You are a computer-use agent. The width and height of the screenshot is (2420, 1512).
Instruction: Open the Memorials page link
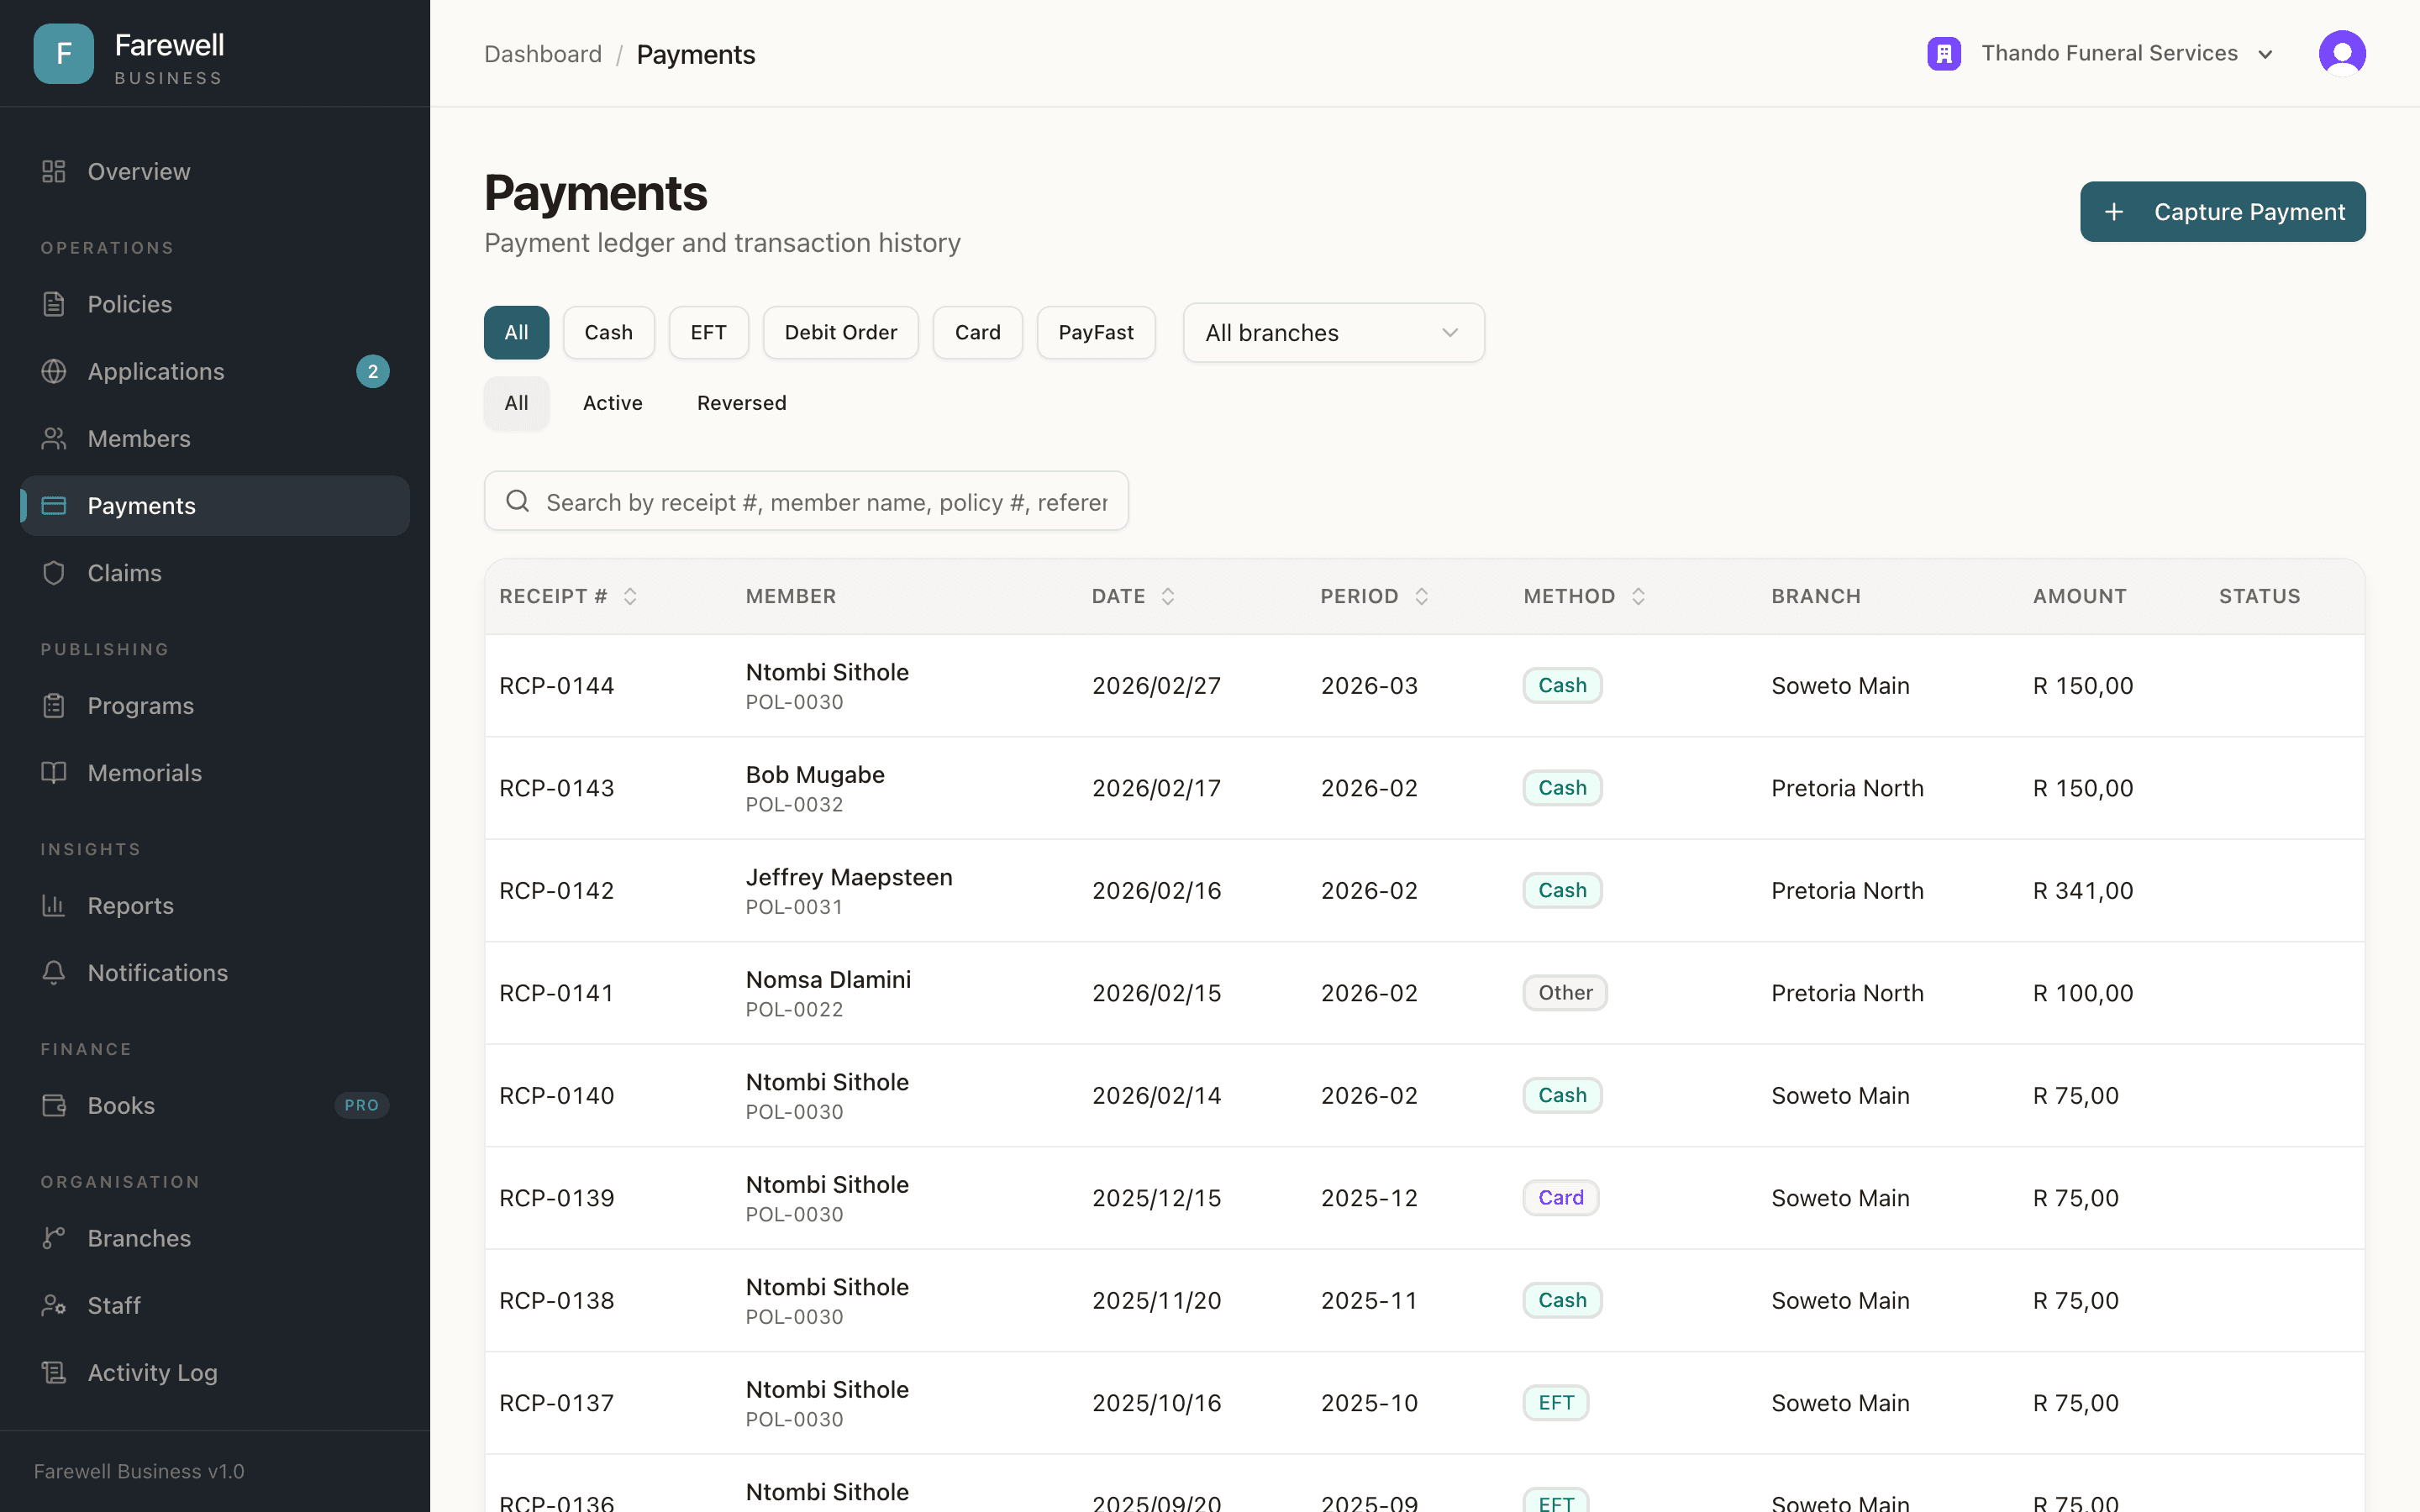[x=214, y=773]
